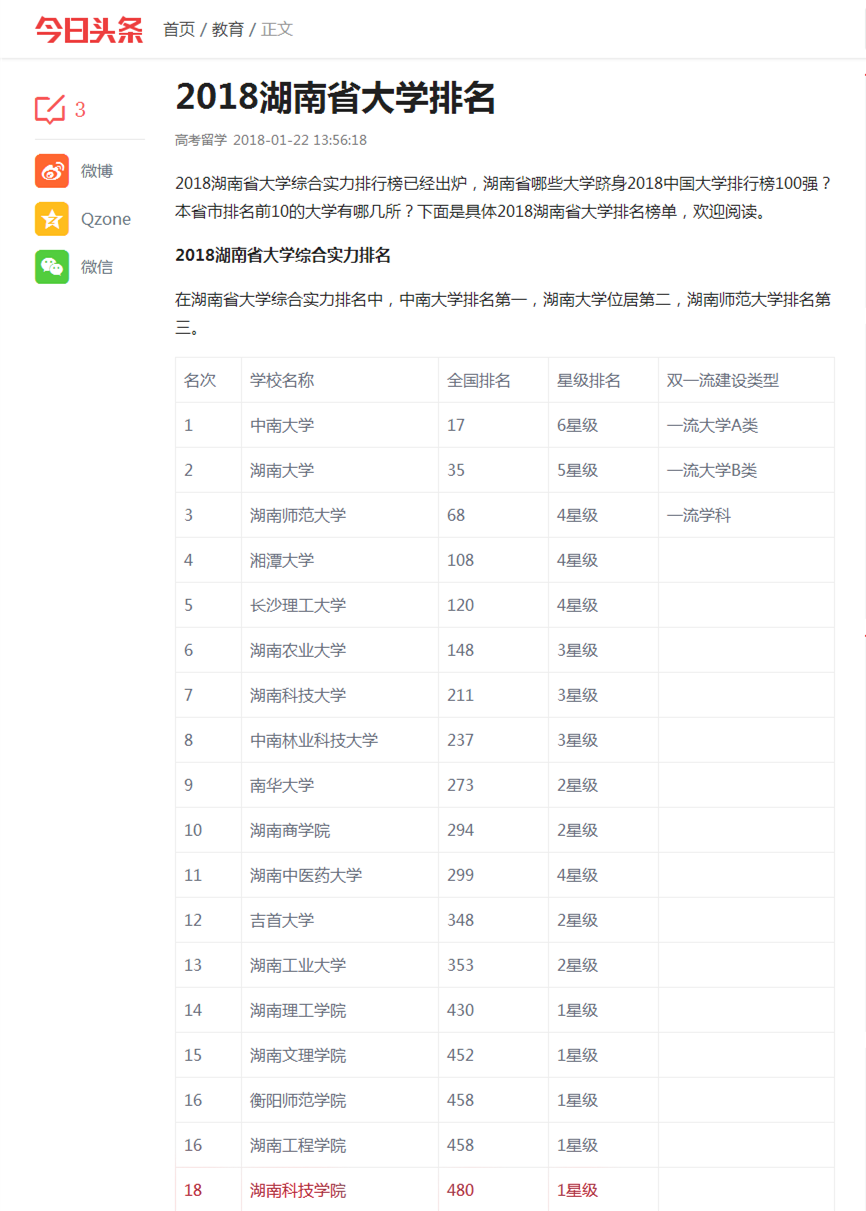Click the 今日头条 logo
The image size is (866, 1211).
point(89,29)
